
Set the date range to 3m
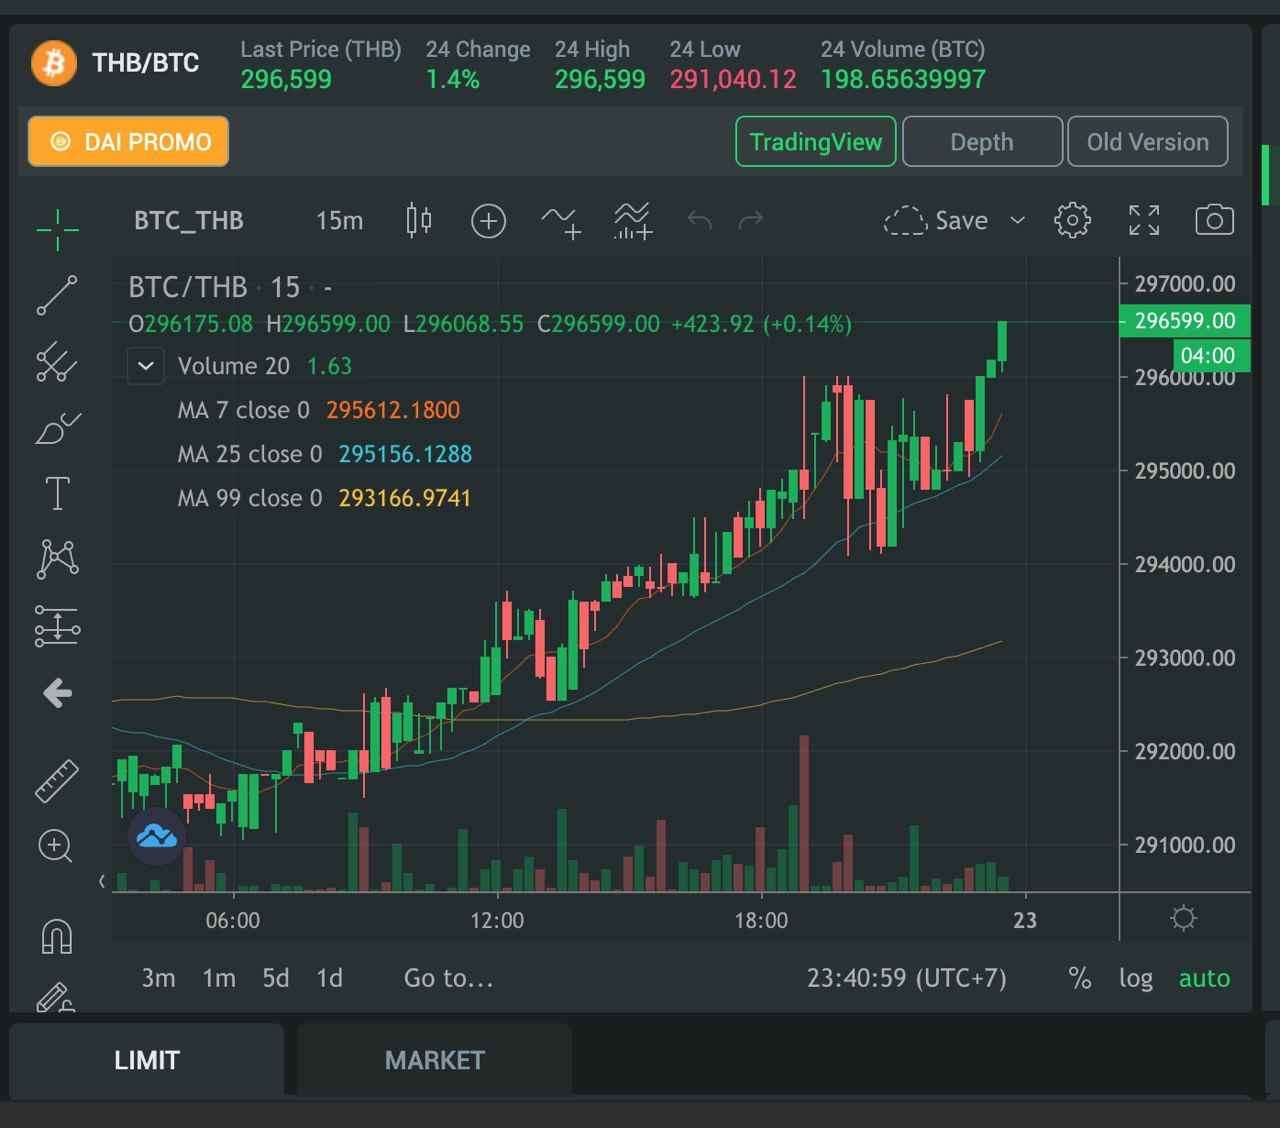click(158, 978)
